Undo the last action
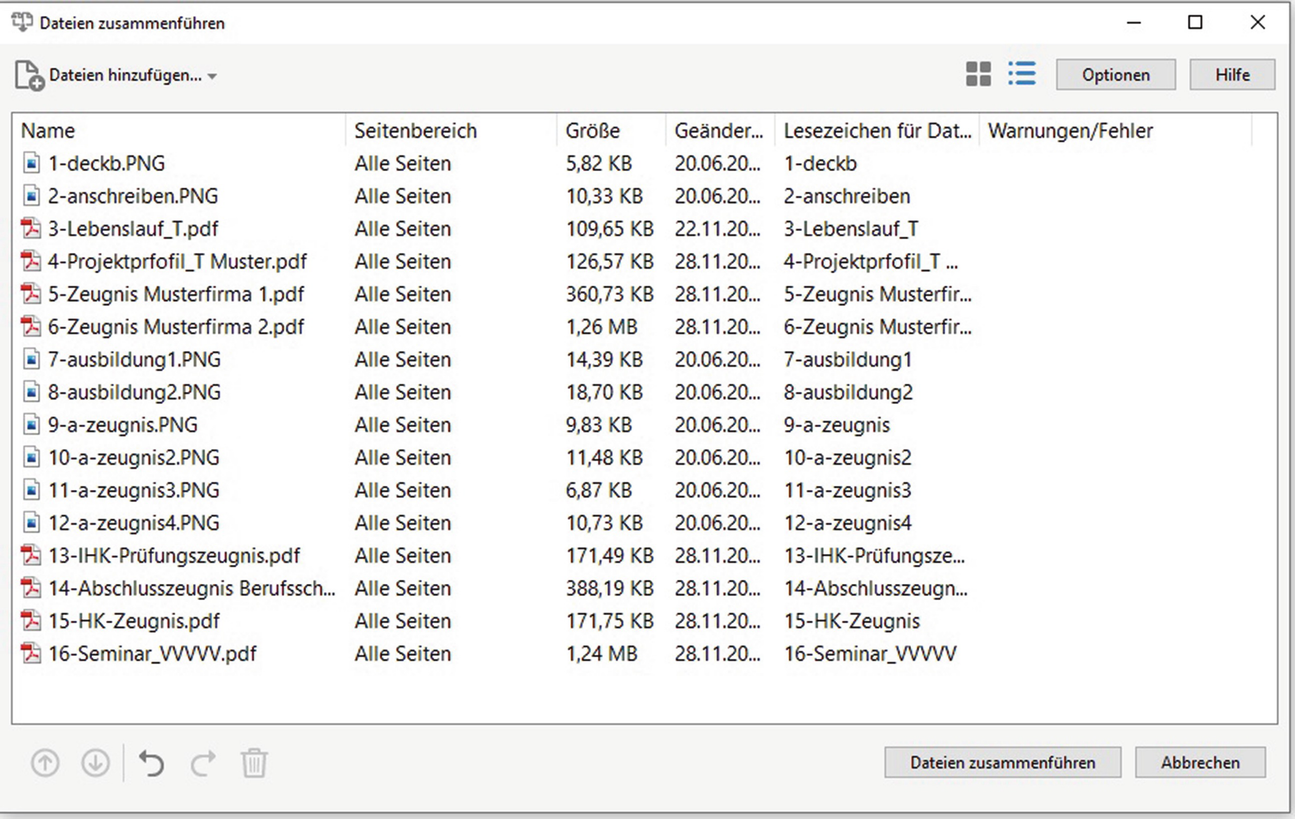Viewport: 1295px width, 819px height. 151,764
